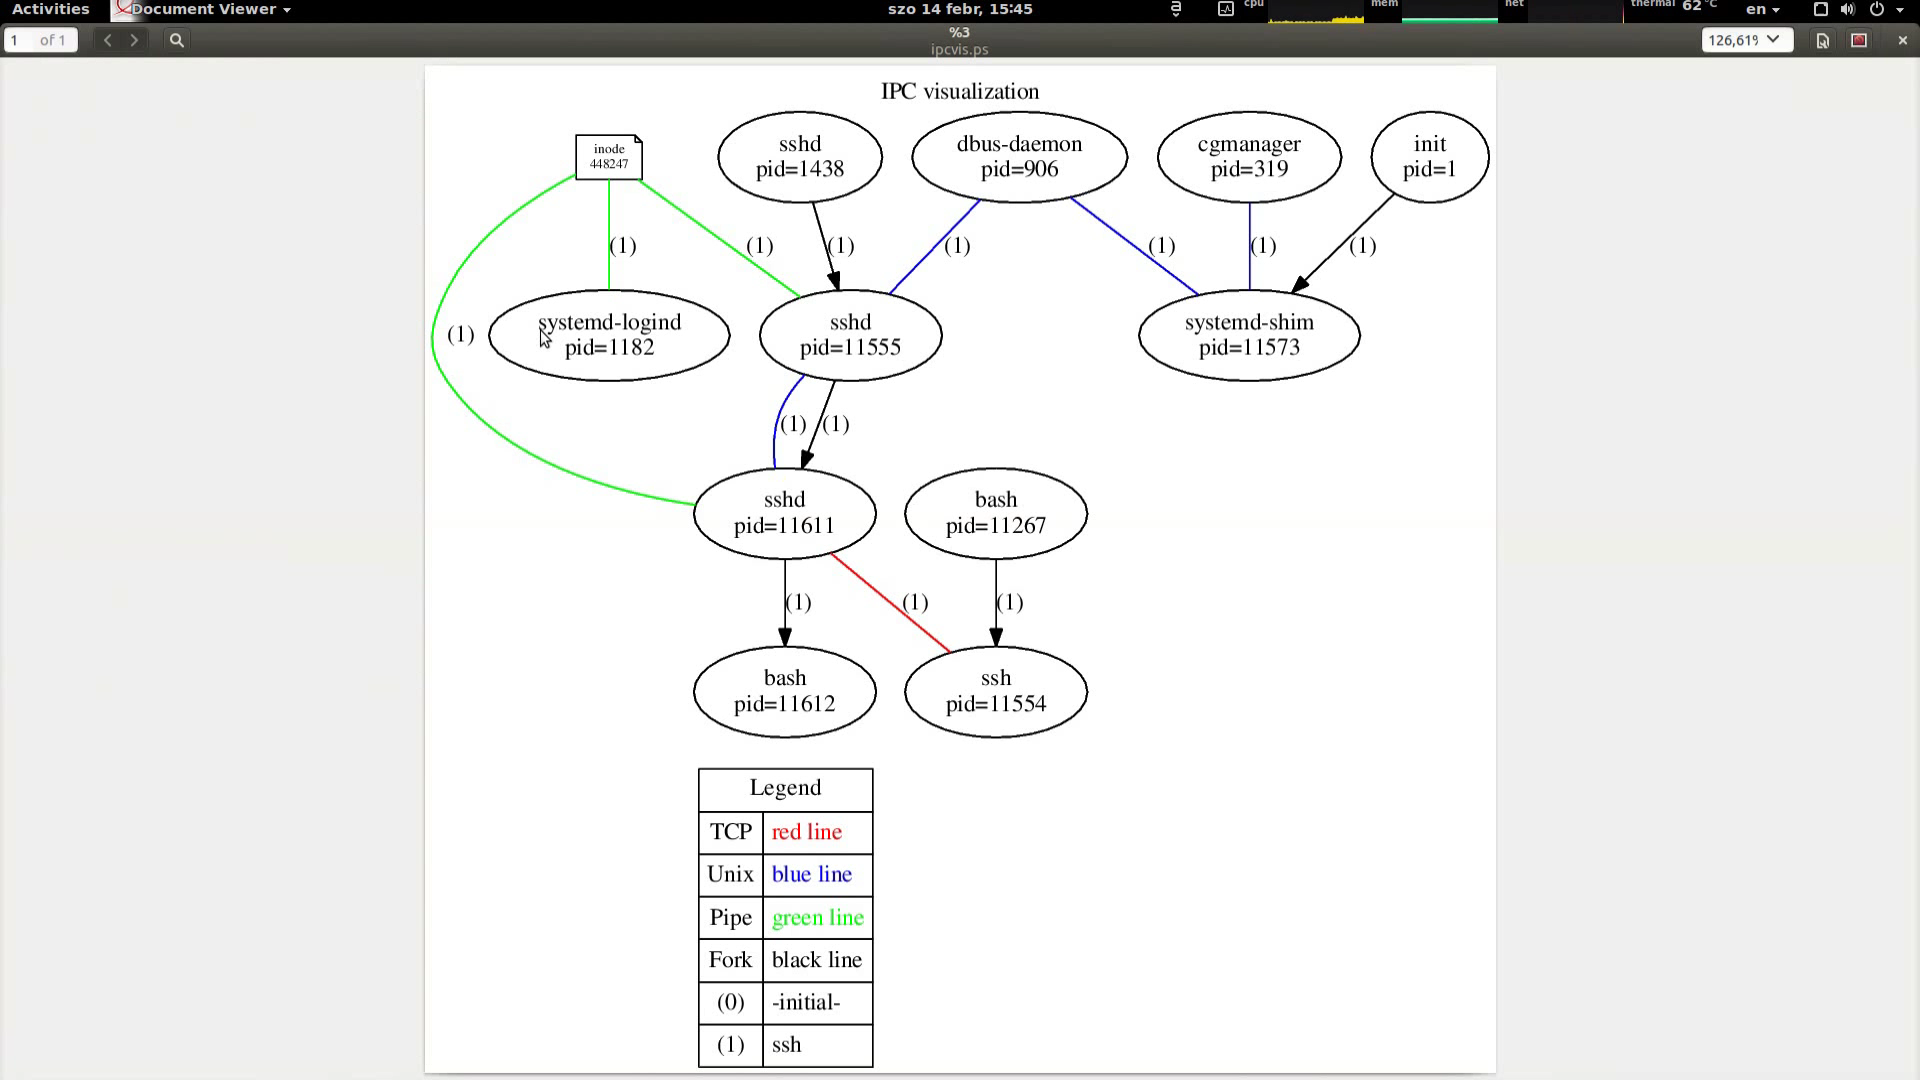
Task: Click the red document actions icon
Action: tap(1859, 40)
